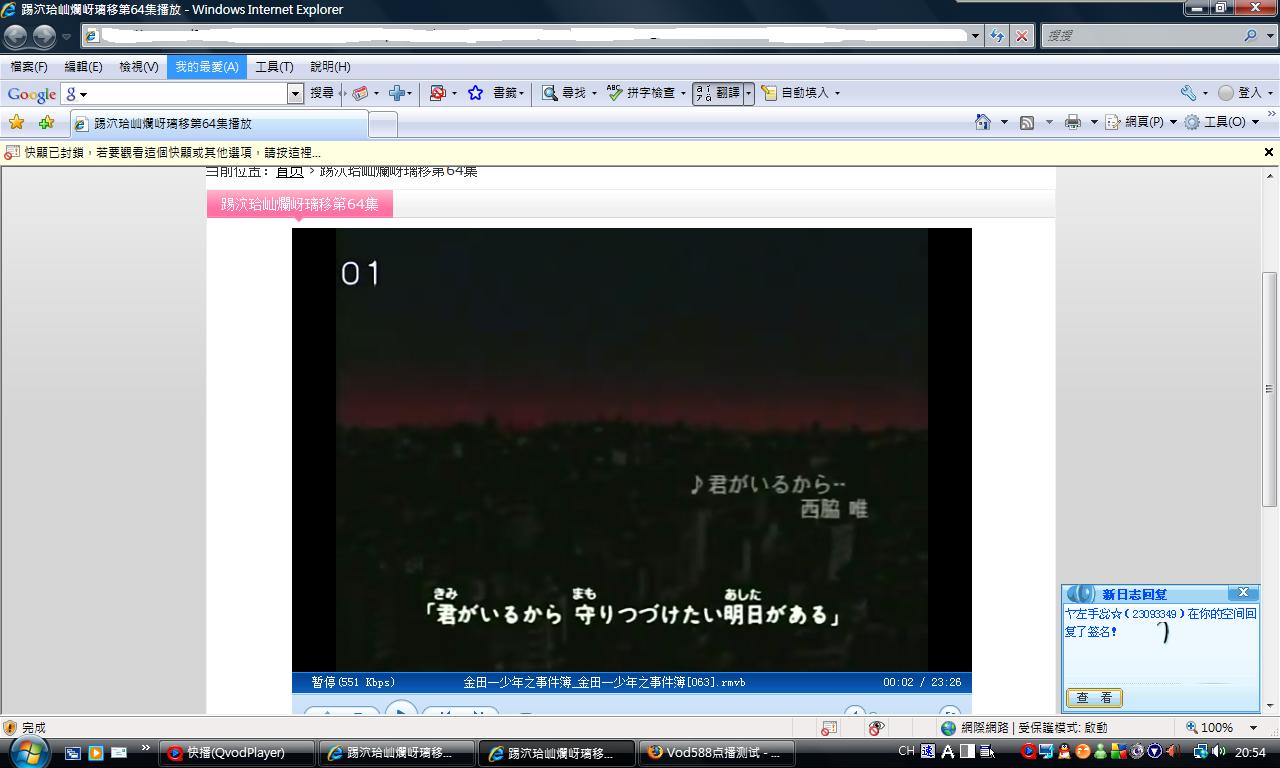The height and width of the screenshot is (768, 1280).
Task: Click the 暂停(551 Kbps) player status text
Action: tap(353, 682)
